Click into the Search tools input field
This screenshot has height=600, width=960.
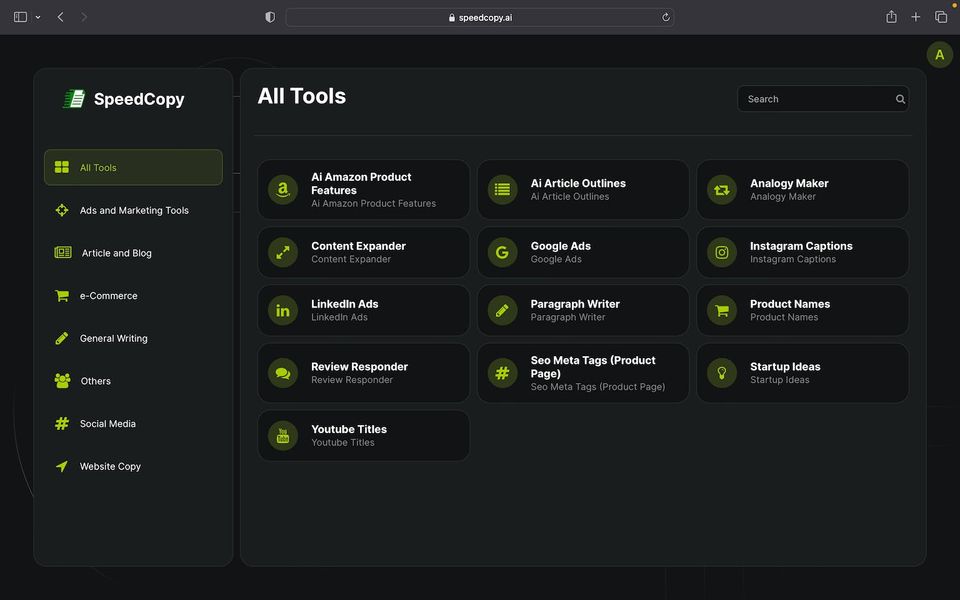pyautogui.click(x=823, y=99)
